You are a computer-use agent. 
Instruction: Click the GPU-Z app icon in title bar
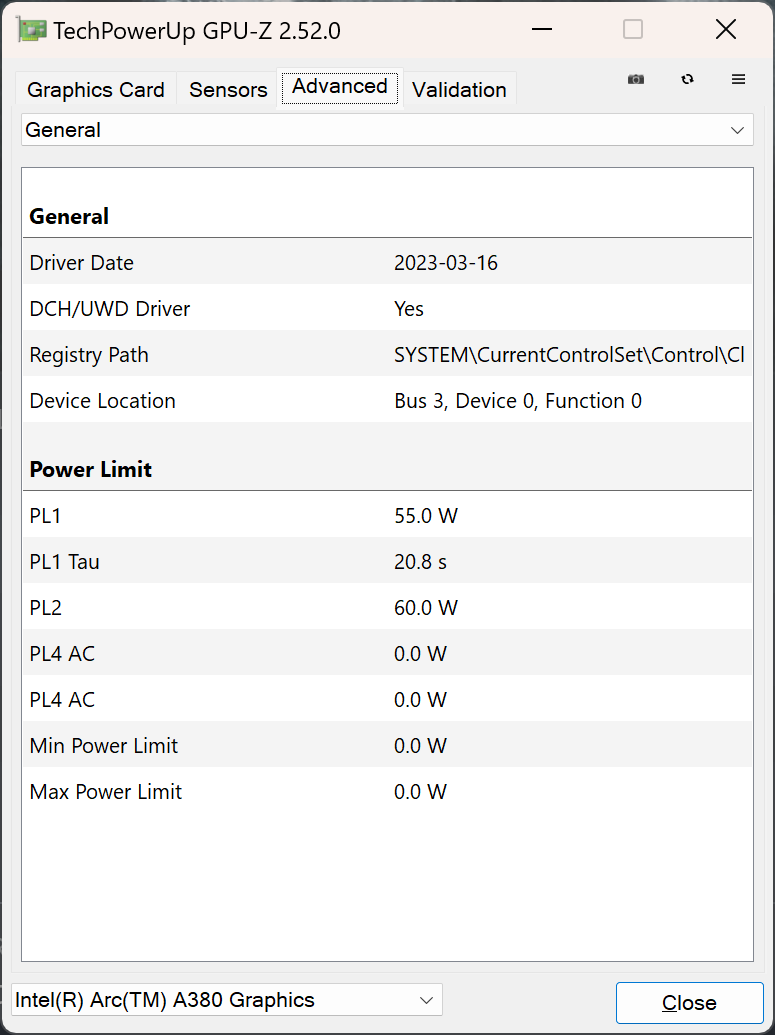tap(32, 30)
